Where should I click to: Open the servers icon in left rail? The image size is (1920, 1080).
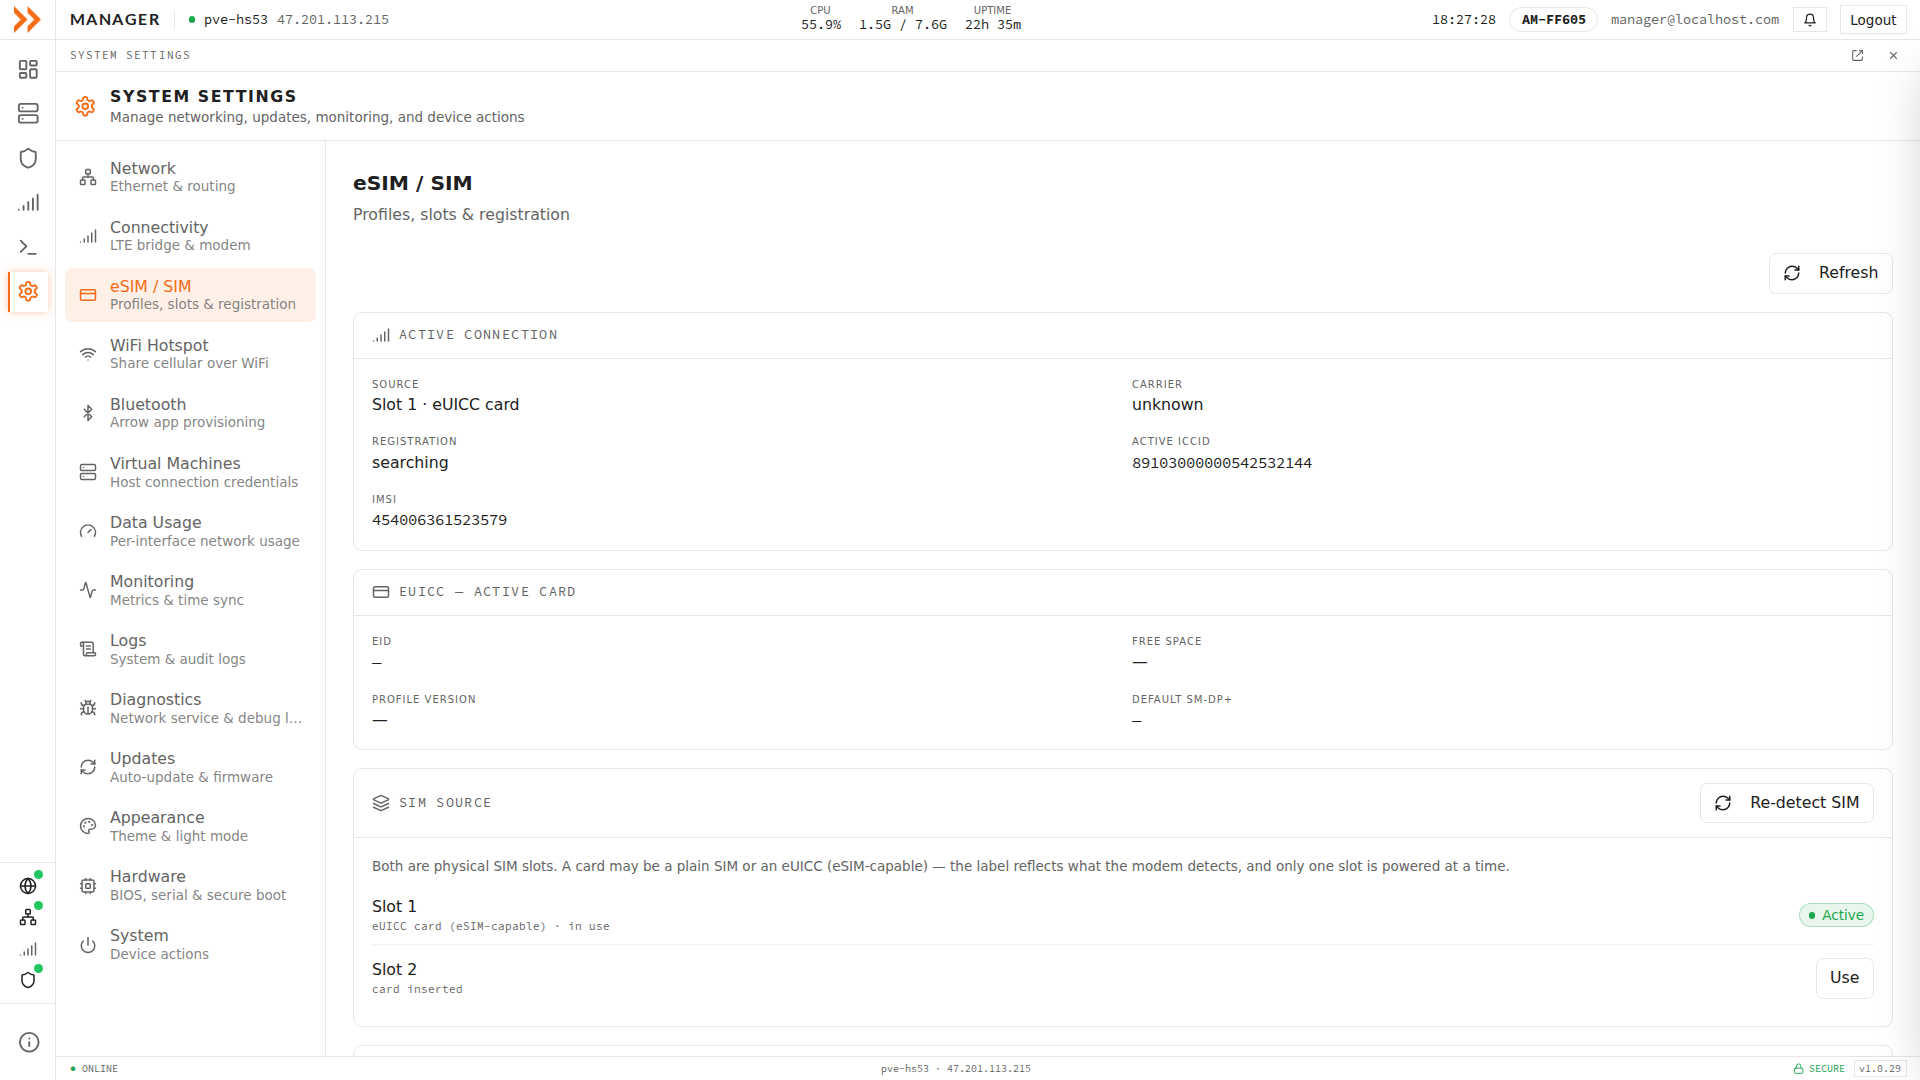click(x=28, y=113)
